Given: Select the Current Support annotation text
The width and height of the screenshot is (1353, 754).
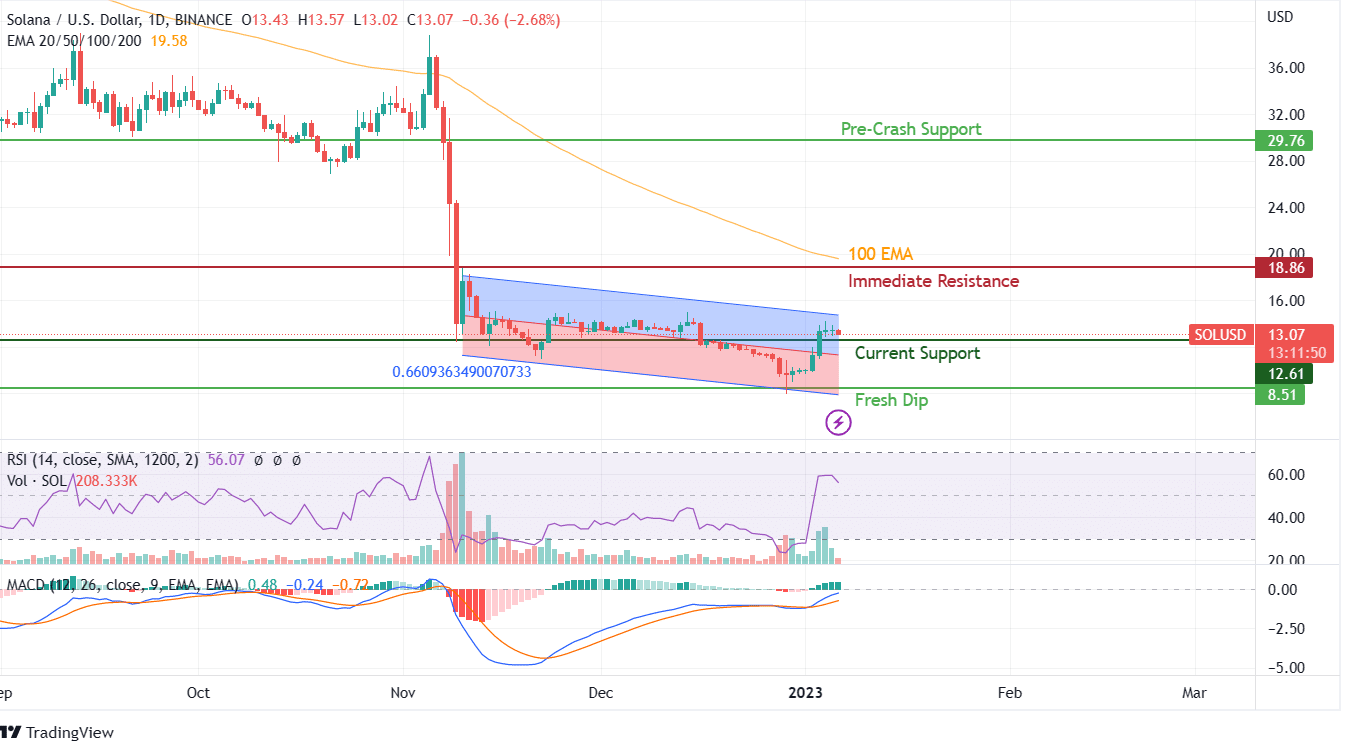Looking at the screenshot, I should [x=917, y=353].
